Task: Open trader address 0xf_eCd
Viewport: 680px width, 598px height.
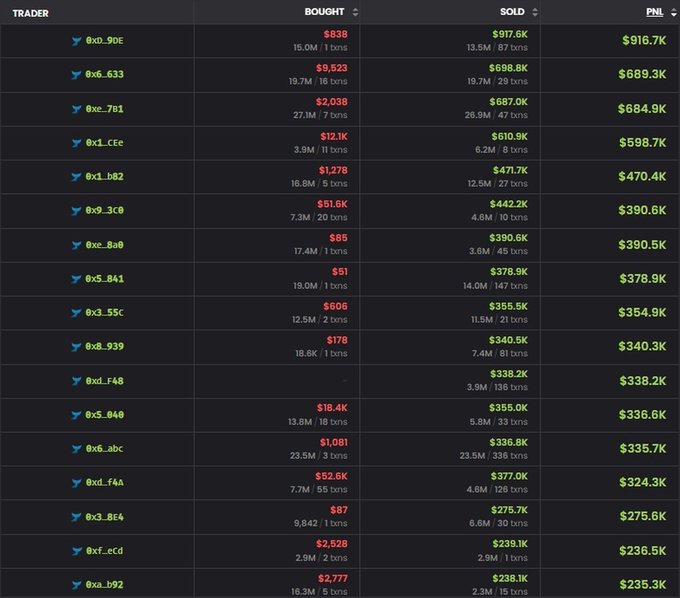Action: [105, 551]
